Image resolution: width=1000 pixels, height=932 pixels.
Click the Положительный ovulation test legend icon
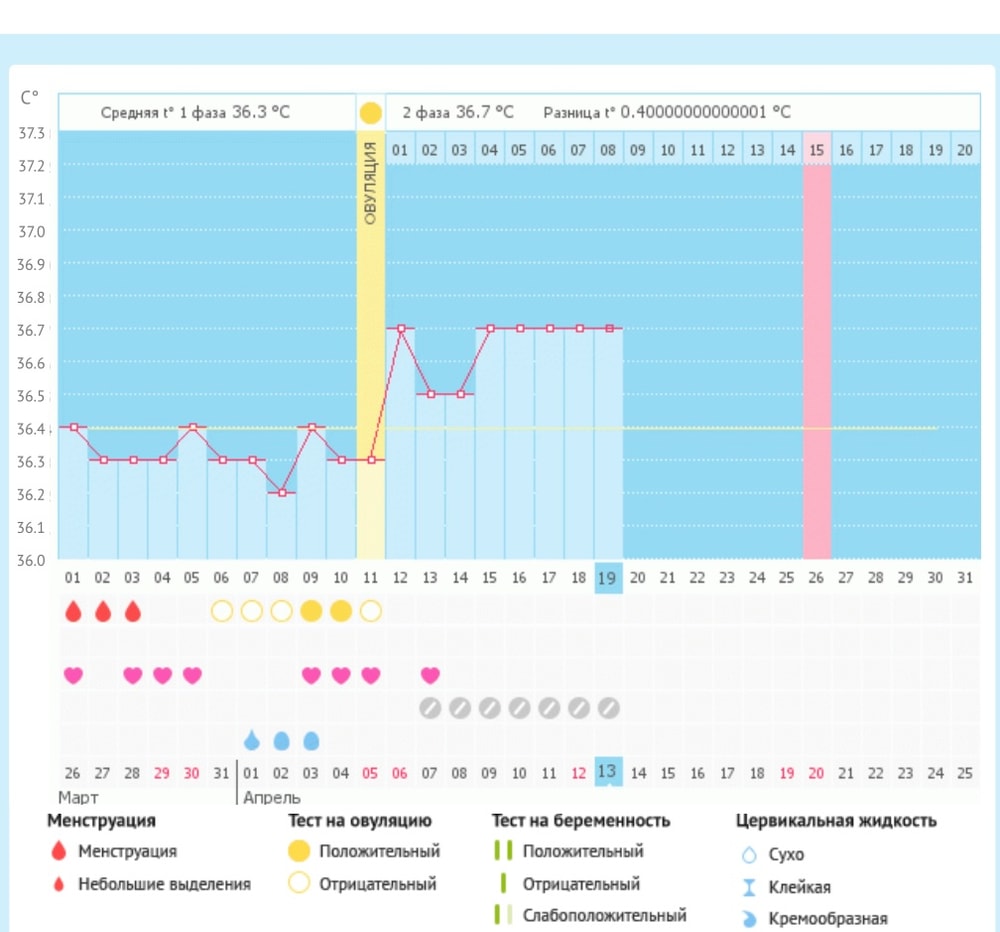click(x=299, y=852)
